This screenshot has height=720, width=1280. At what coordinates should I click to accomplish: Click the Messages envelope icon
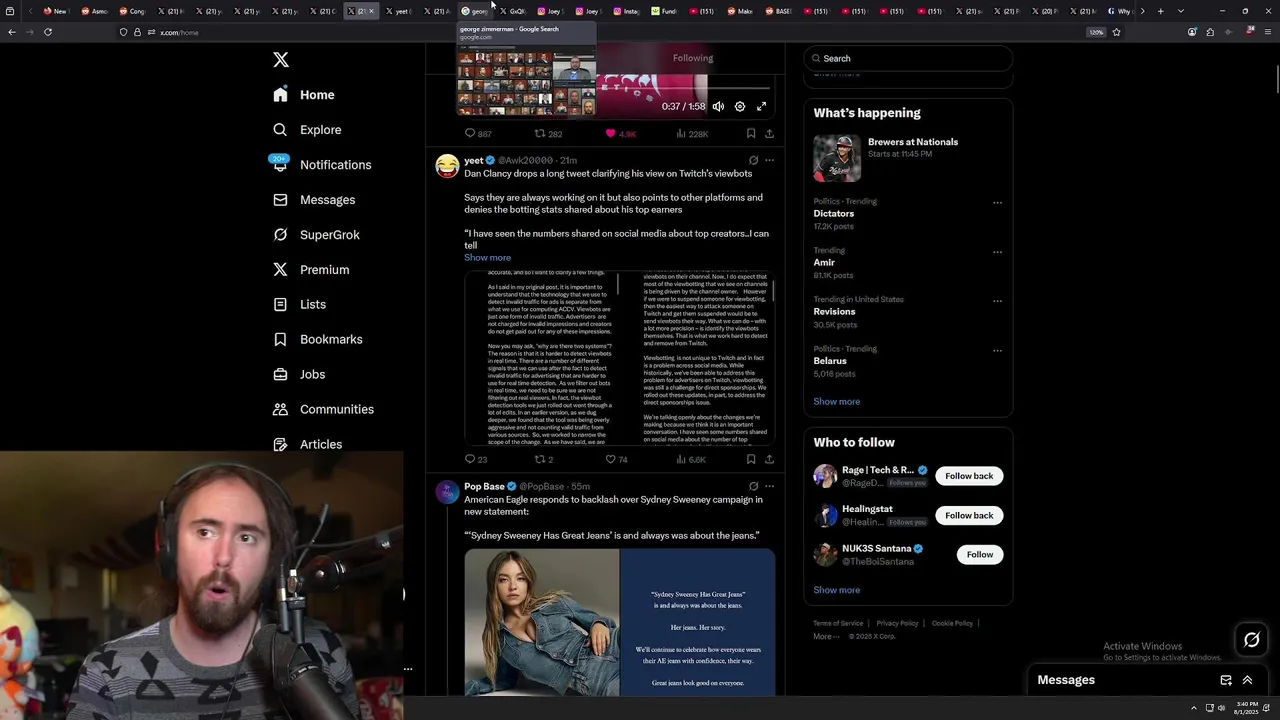pos(280,200)
